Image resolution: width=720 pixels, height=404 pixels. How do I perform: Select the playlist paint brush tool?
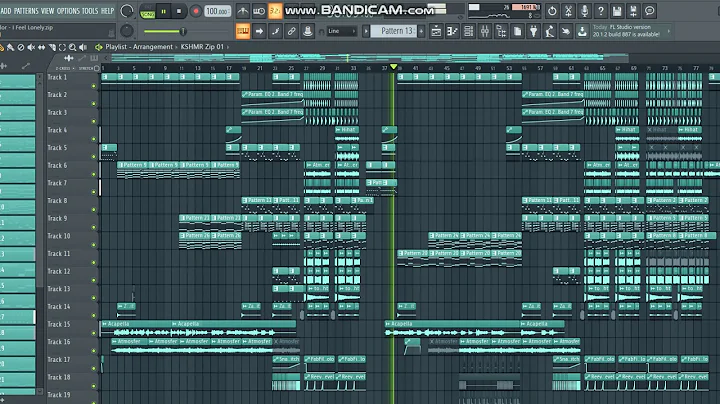coord(11,47)
